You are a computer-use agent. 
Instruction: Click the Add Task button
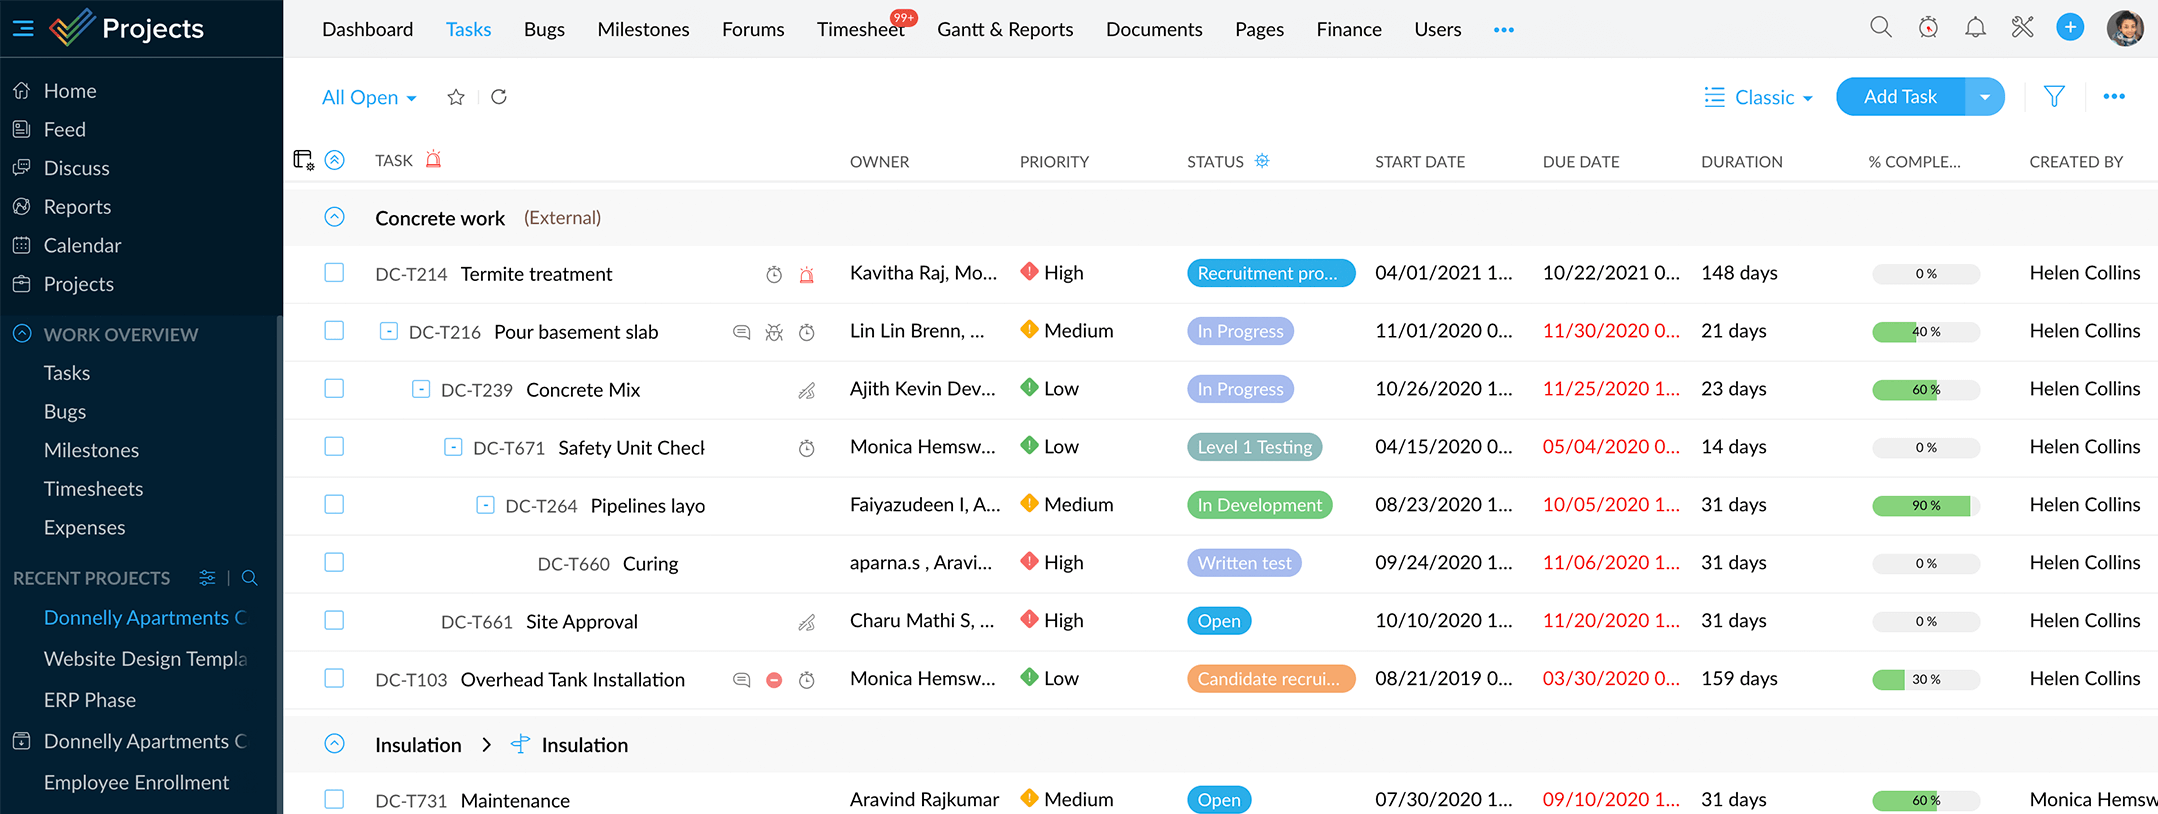1900,97
